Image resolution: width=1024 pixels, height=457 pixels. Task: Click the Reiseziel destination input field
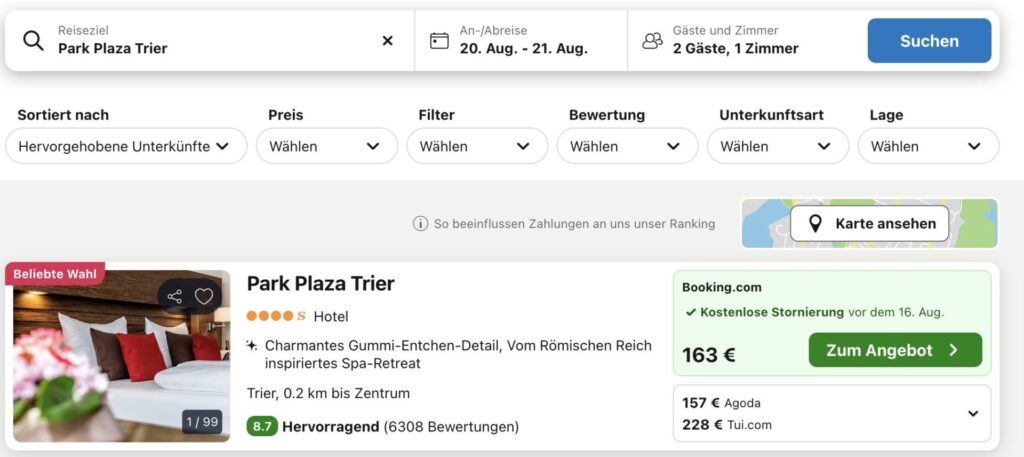point(209,40)
